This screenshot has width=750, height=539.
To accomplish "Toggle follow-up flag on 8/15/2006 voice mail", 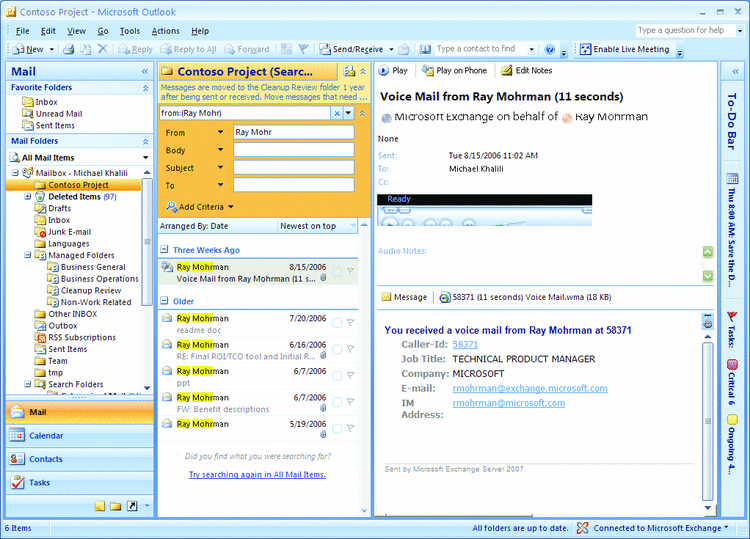I will pyautogui.click(x=350, y=271).
